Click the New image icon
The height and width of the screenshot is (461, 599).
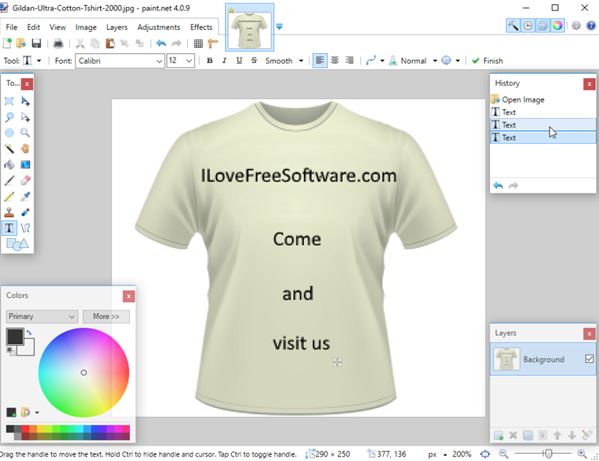coord(7,43)
